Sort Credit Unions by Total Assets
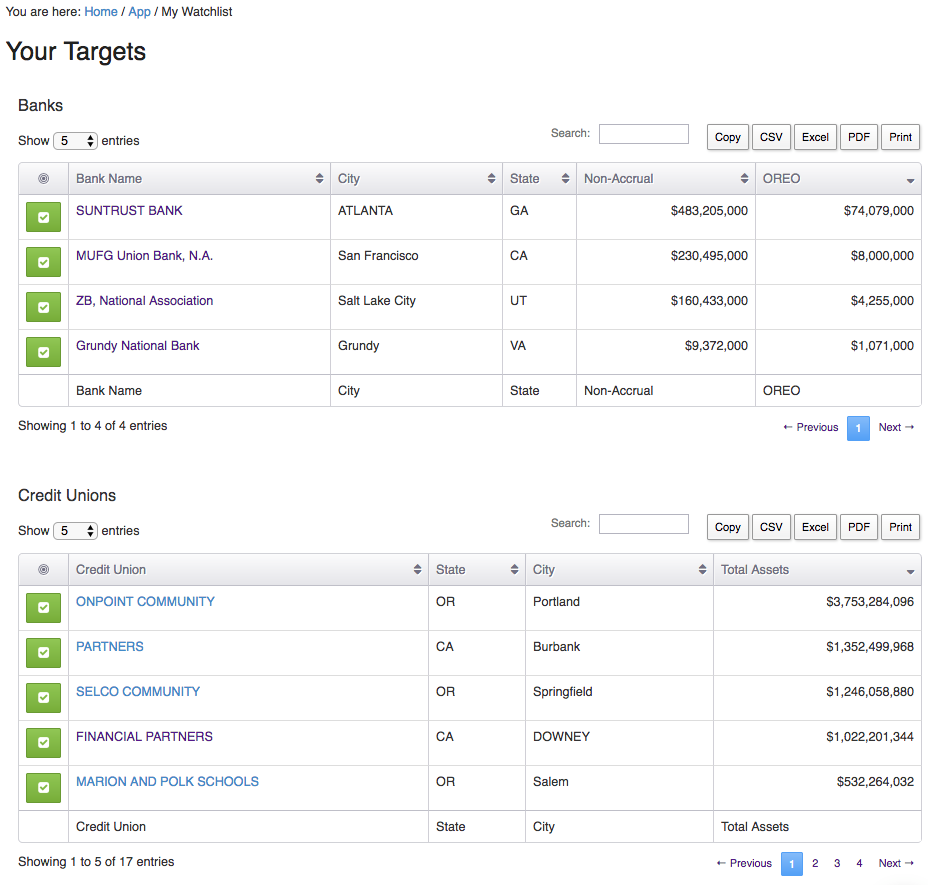The height and width of the screenshot is (885, 928). pyautogui.click(x=817, y=569)
